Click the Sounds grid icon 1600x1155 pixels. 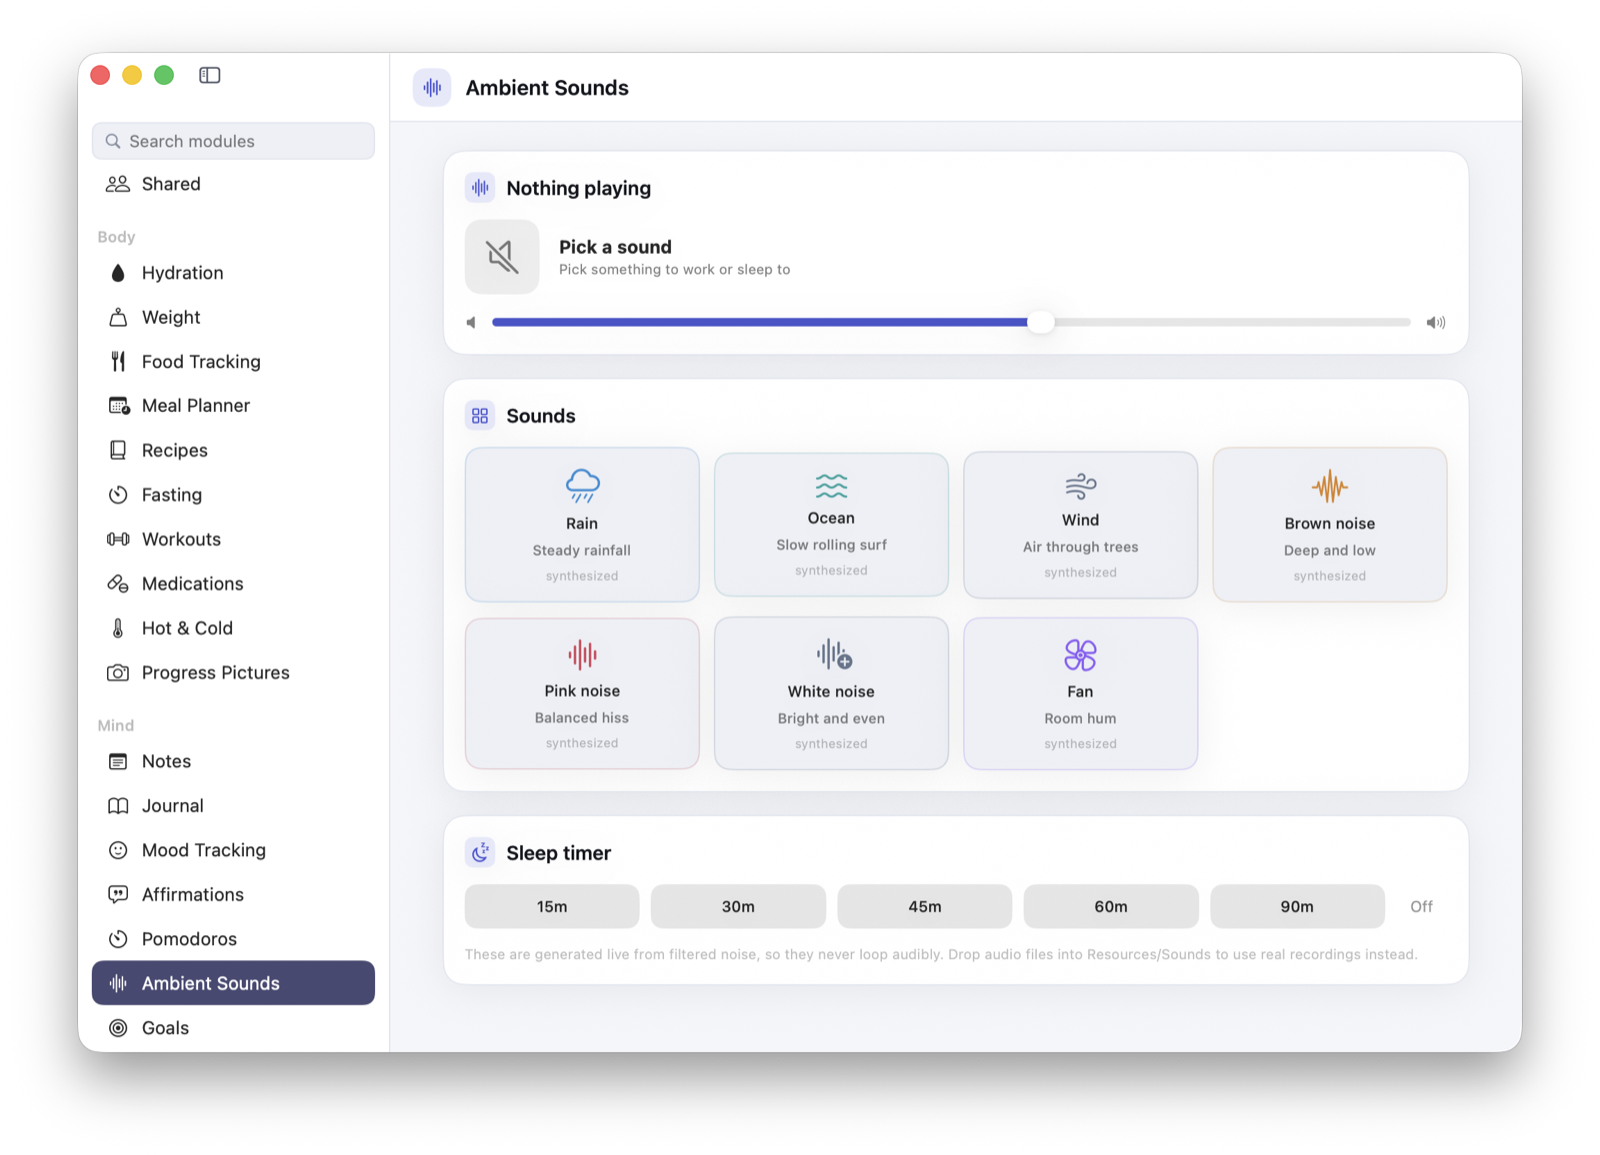(480, 415)
